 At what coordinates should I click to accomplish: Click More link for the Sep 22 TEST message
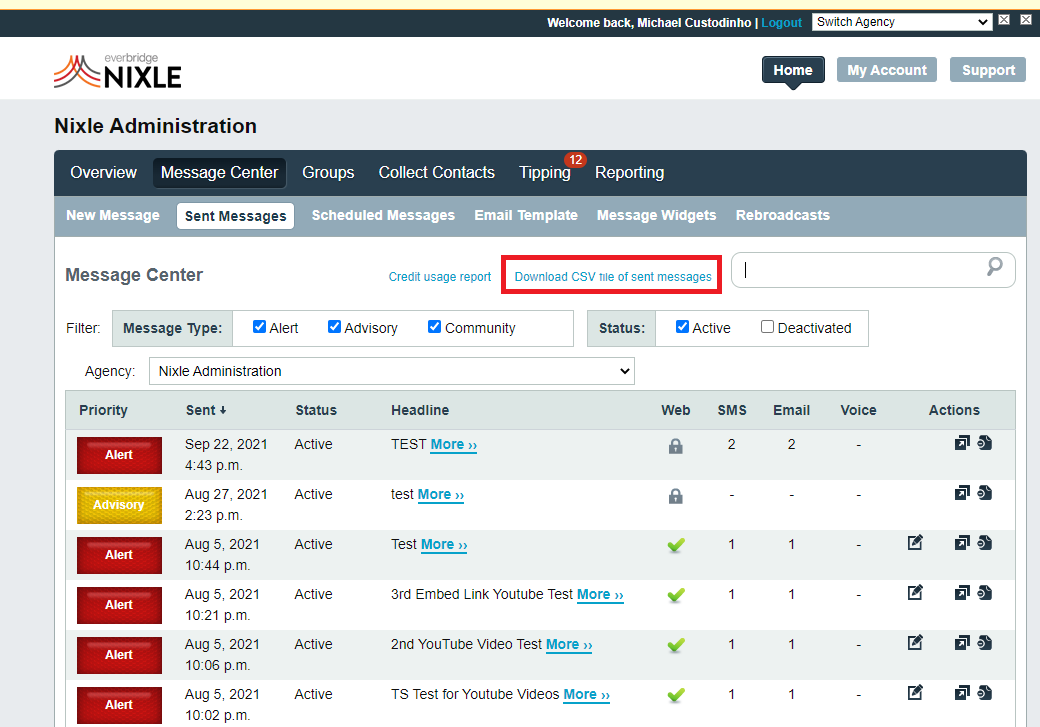point(454,444)
